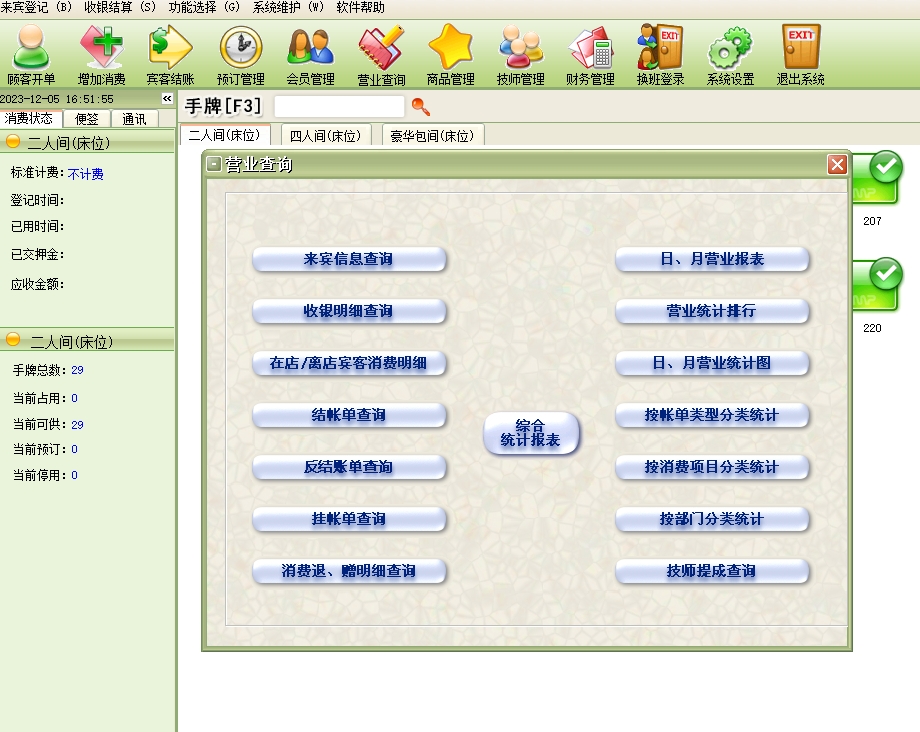Click the 手牌 number input field
This screenshot has width=920, height=732.
click(x=339, y=106)
